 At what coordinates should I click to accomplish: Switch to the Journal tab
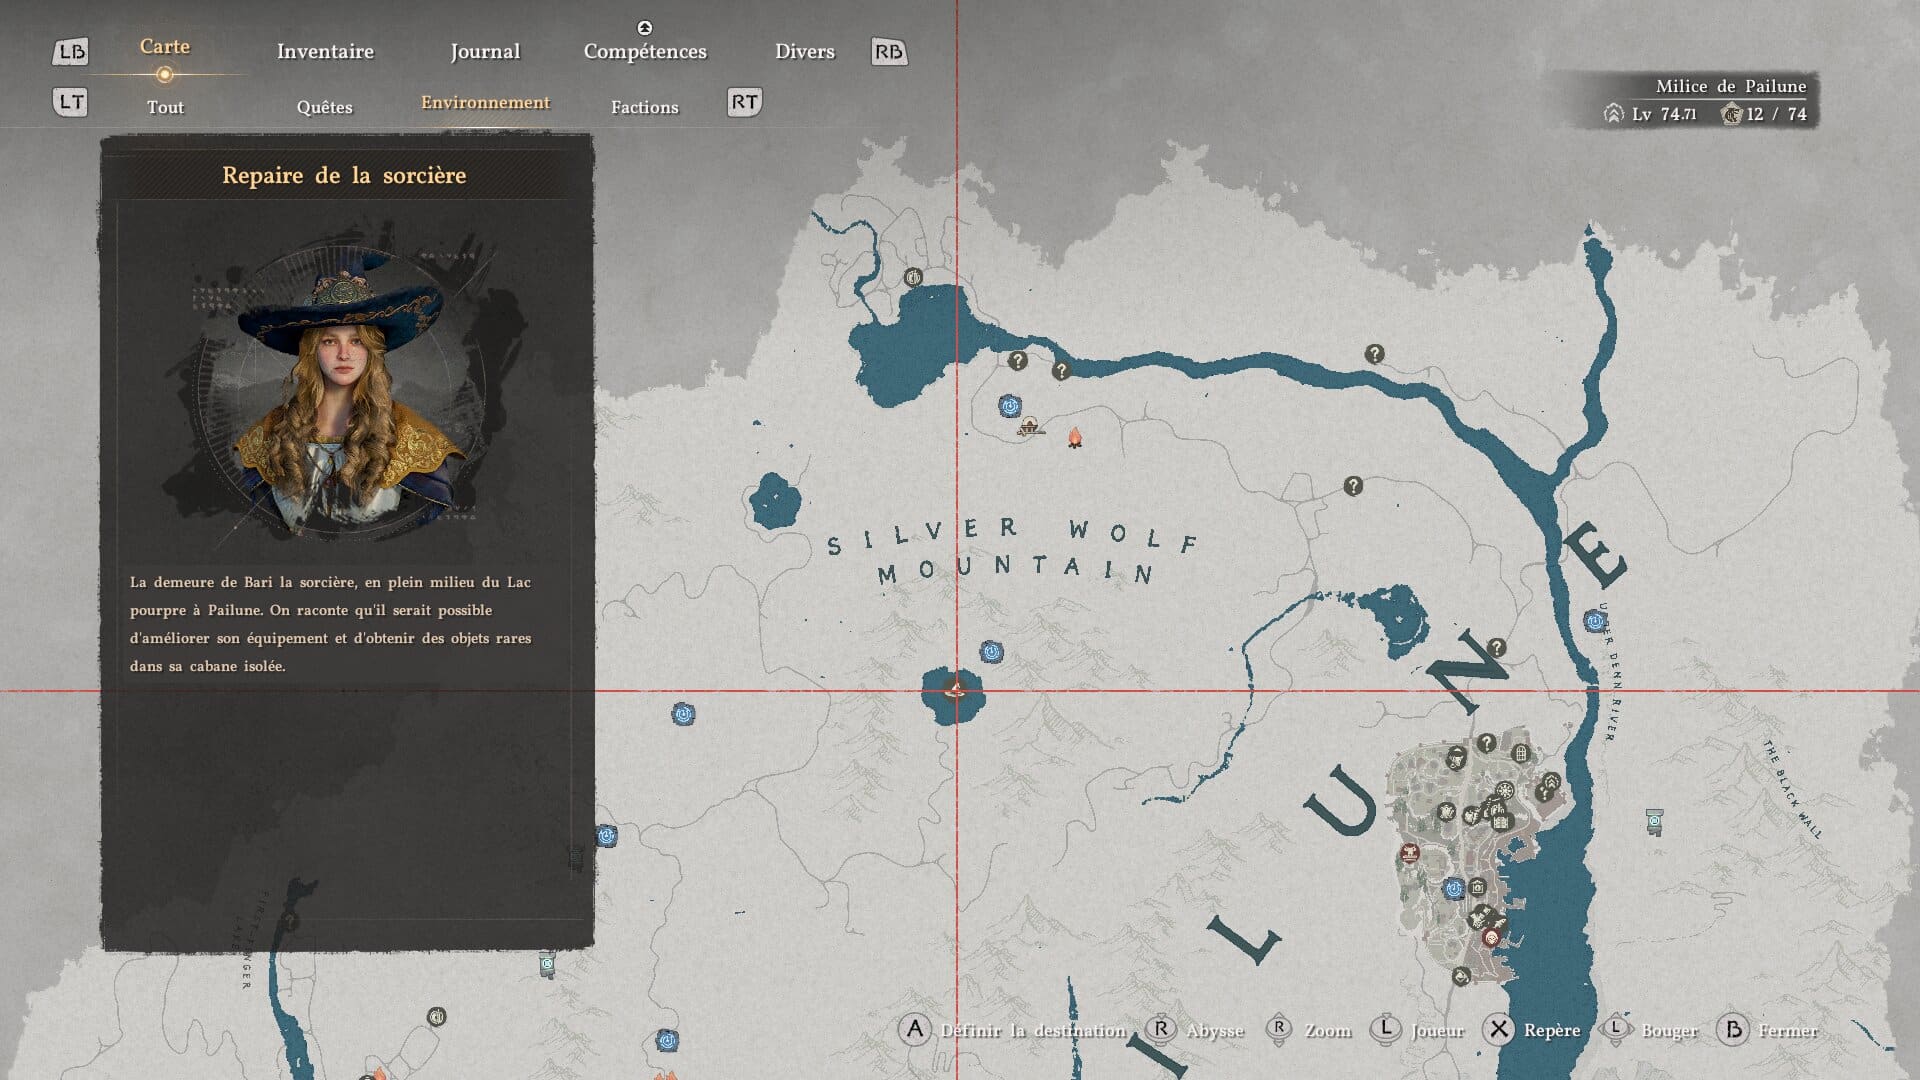tap(485, 51)
